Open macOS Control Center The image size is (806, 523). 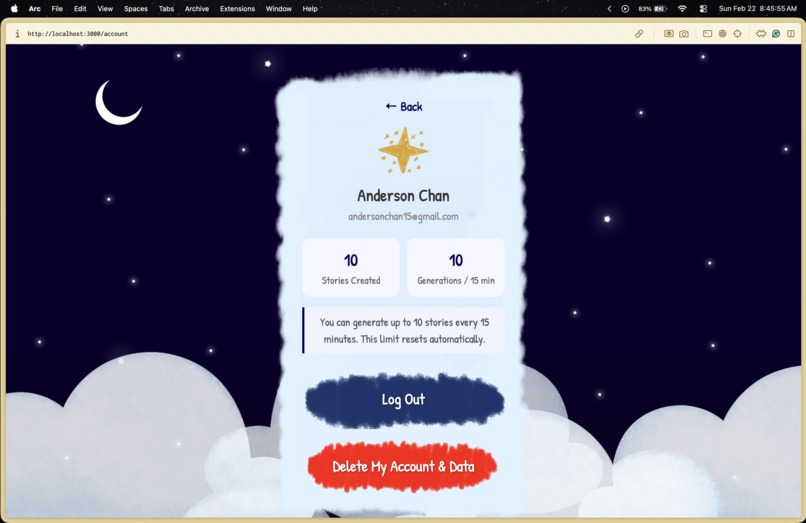click(704, 9)
